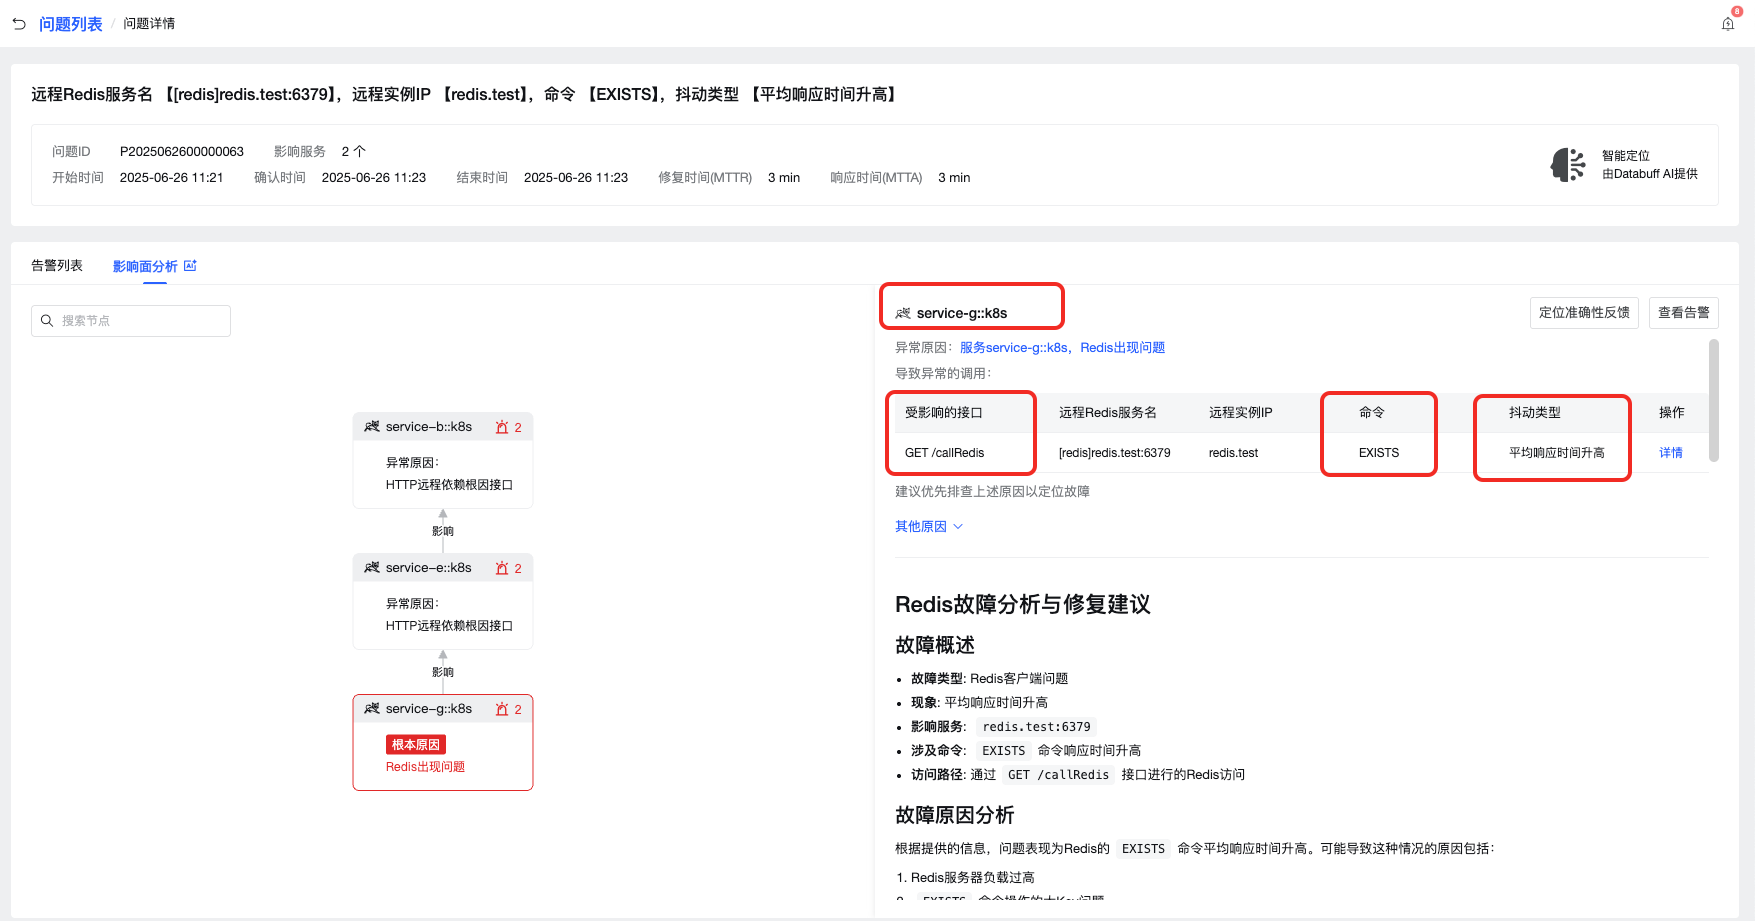Click the service icon on service-g::k8s node
Image resolution: width=1755 pixels, height=921 pixels.
372,709
